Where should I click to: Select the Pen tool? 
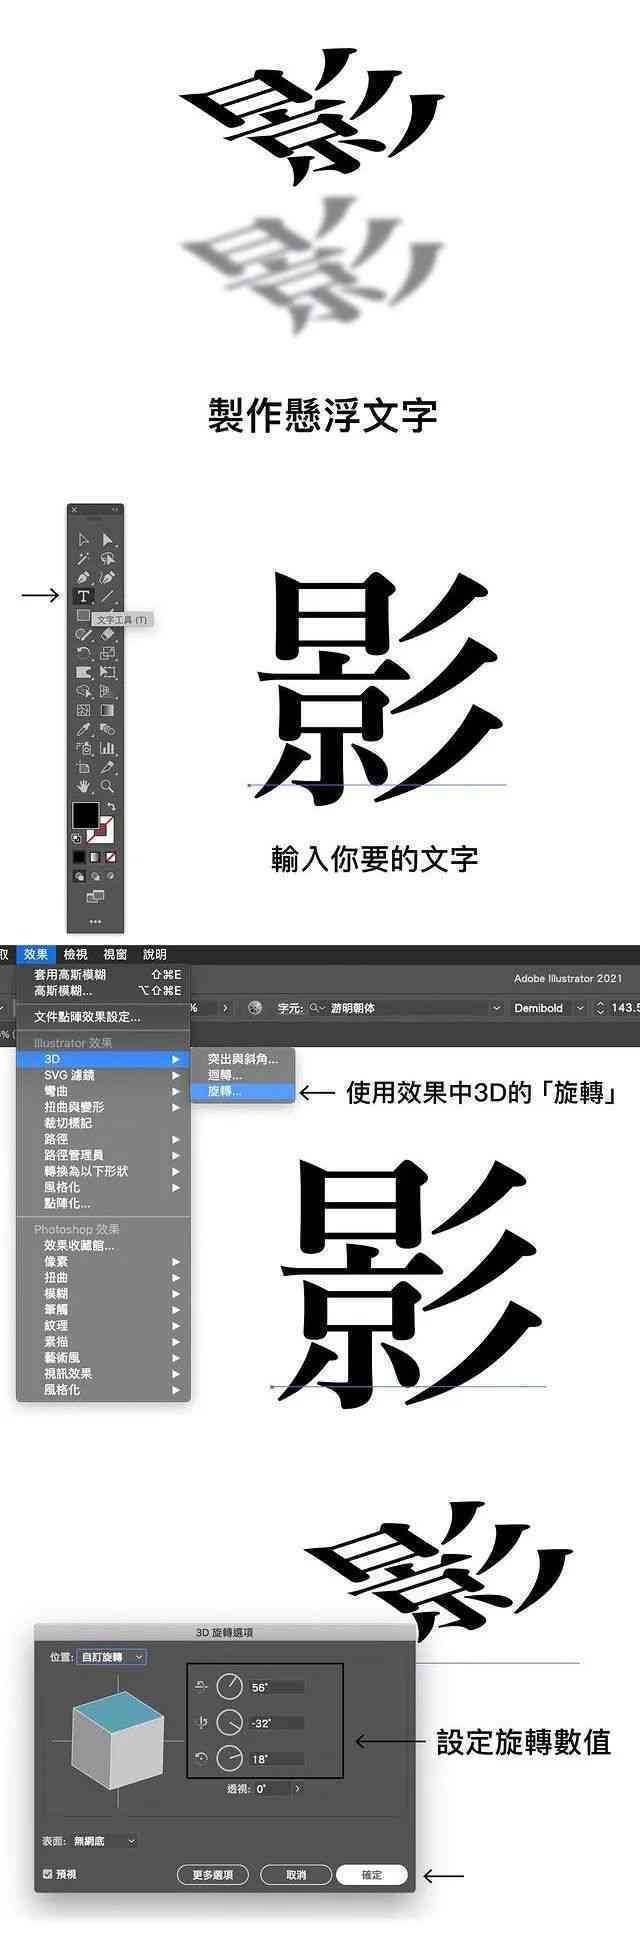click(x=83, y=577)
